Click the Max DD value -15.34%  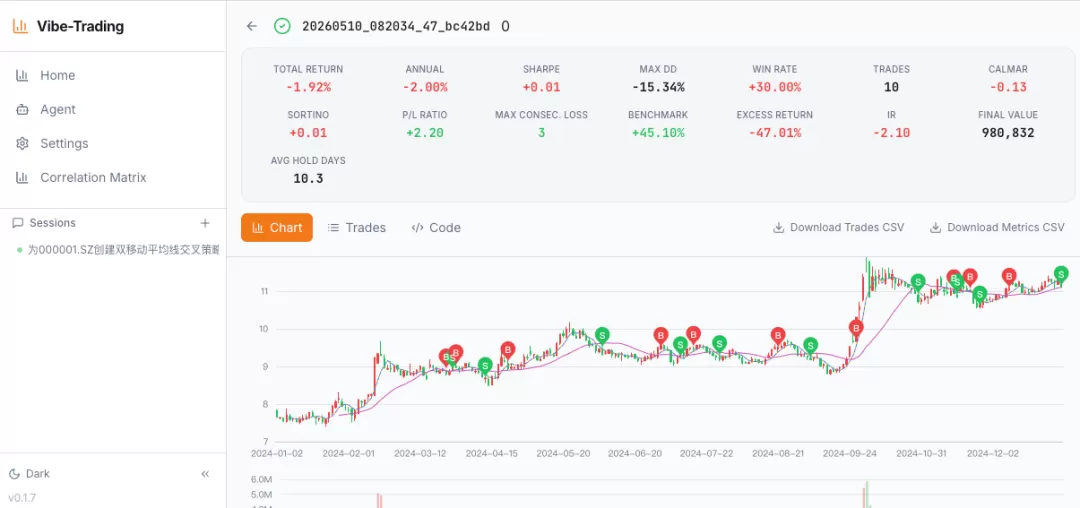pyautogui.click(x=658, y=87)
